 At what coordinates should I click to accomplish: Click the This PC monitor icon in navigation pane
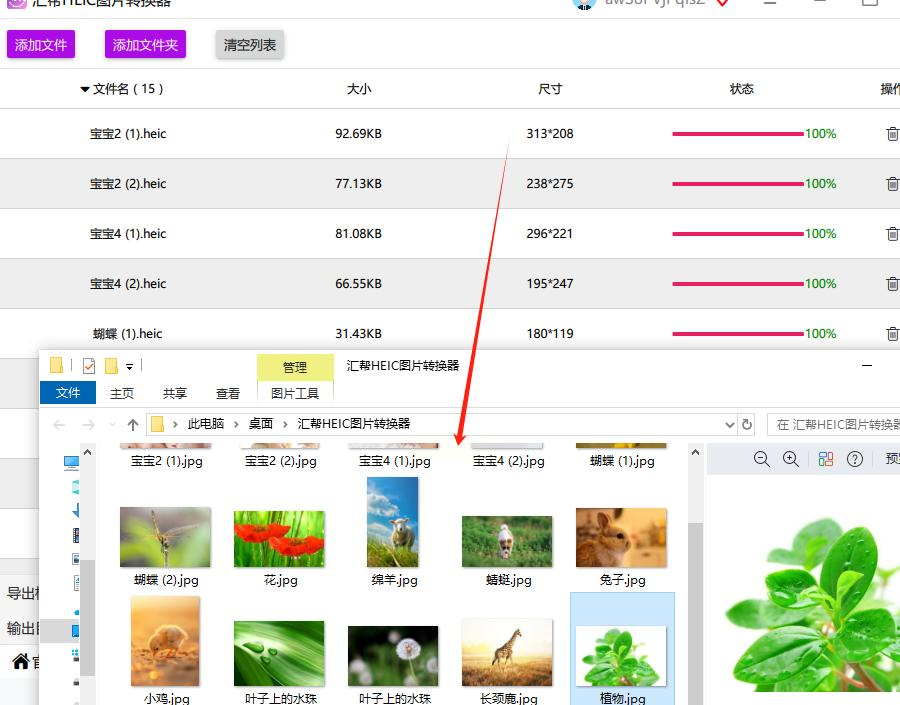pyautogui.click(x=72, y=462)
